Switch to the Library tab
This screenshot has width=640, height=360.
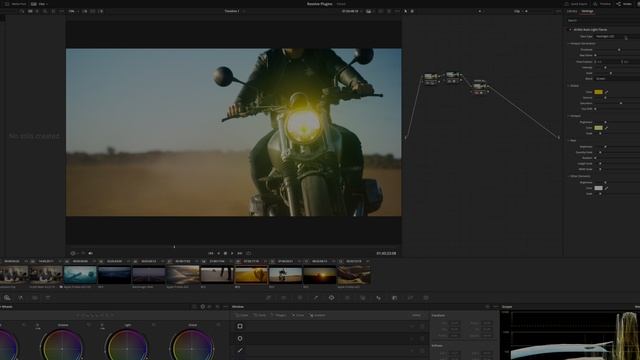coord(572,11)
